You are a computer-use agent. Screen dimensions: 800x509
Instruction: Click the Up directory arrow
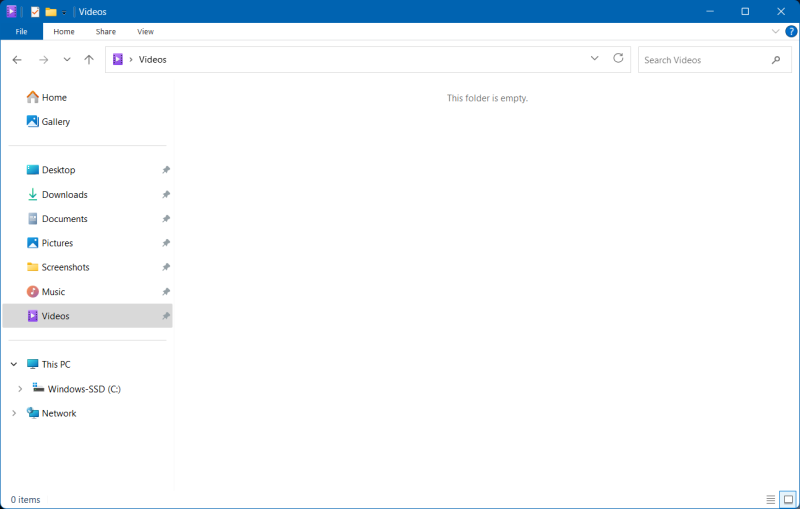click(89, 60)
